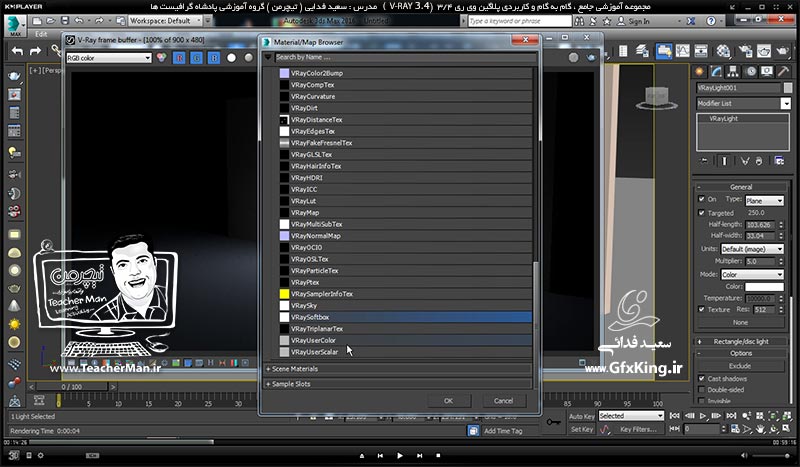The width and height of the screenshot is (800, 467).
Task: Select VRayDirt in the map list
Action: (x=405, y=108)
